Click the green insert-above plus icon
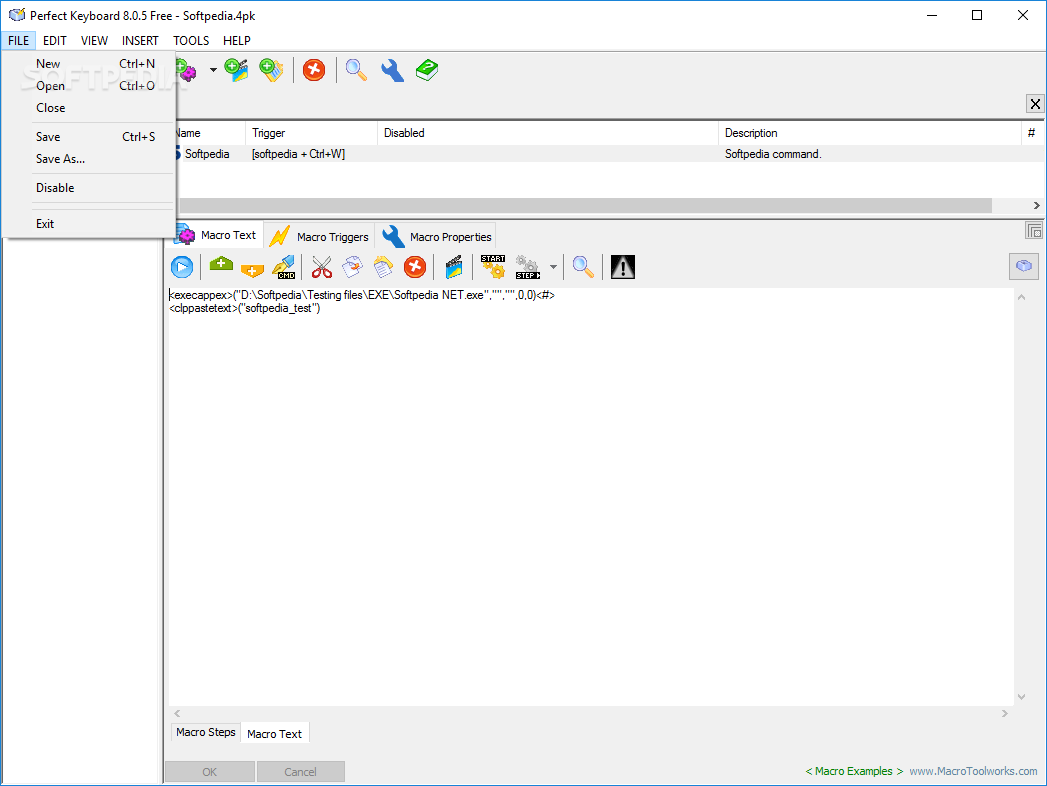The height and width of the screenshot is (786, 1047). click(x=221, y=265)
